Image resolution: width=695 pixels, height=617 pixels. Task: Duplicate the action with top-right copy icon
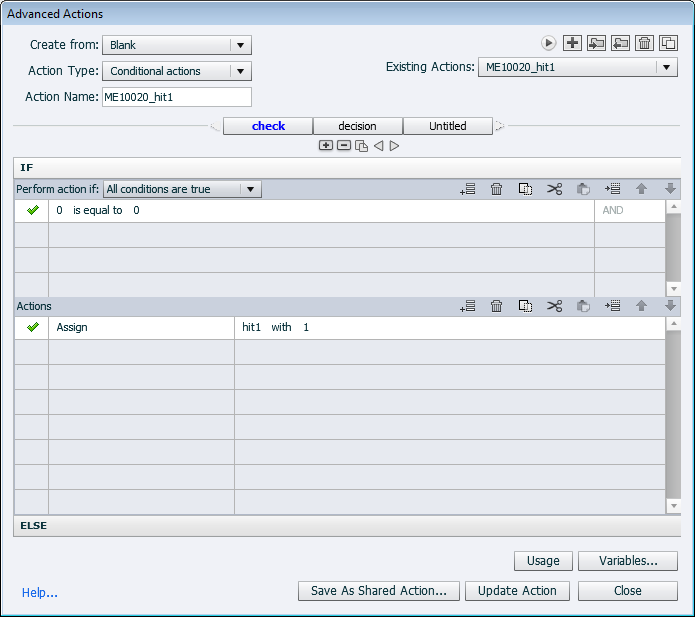coord(668,43)
